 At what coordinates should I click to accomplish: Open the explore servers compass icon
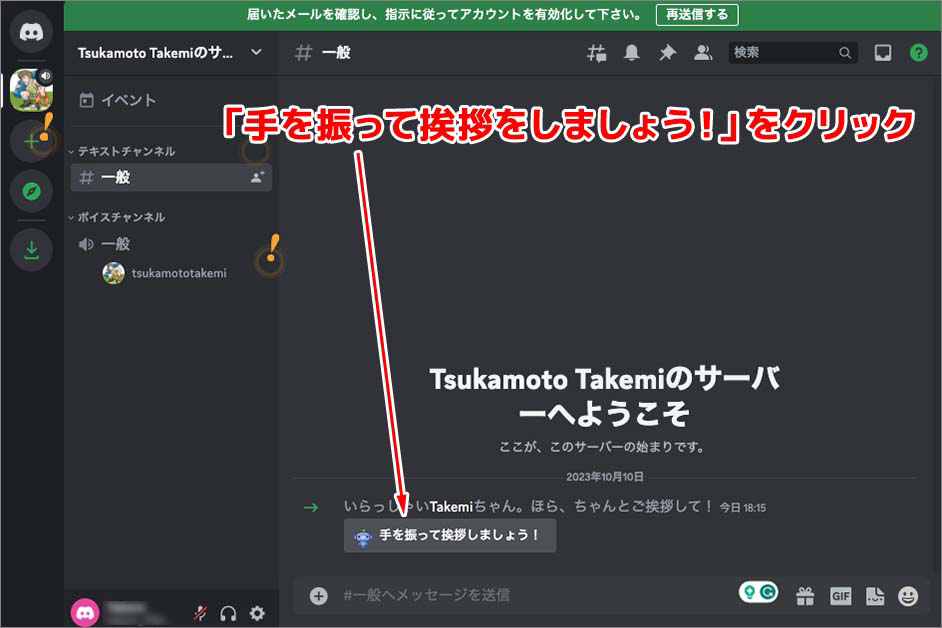point(31,190)
